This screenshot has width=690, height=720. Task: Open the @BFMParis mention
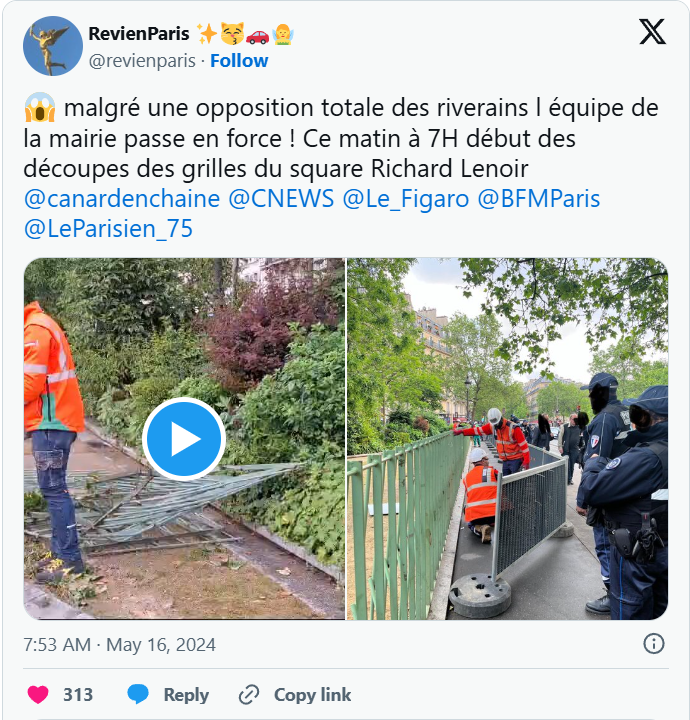pyautogui.click(x=539, y=199)
